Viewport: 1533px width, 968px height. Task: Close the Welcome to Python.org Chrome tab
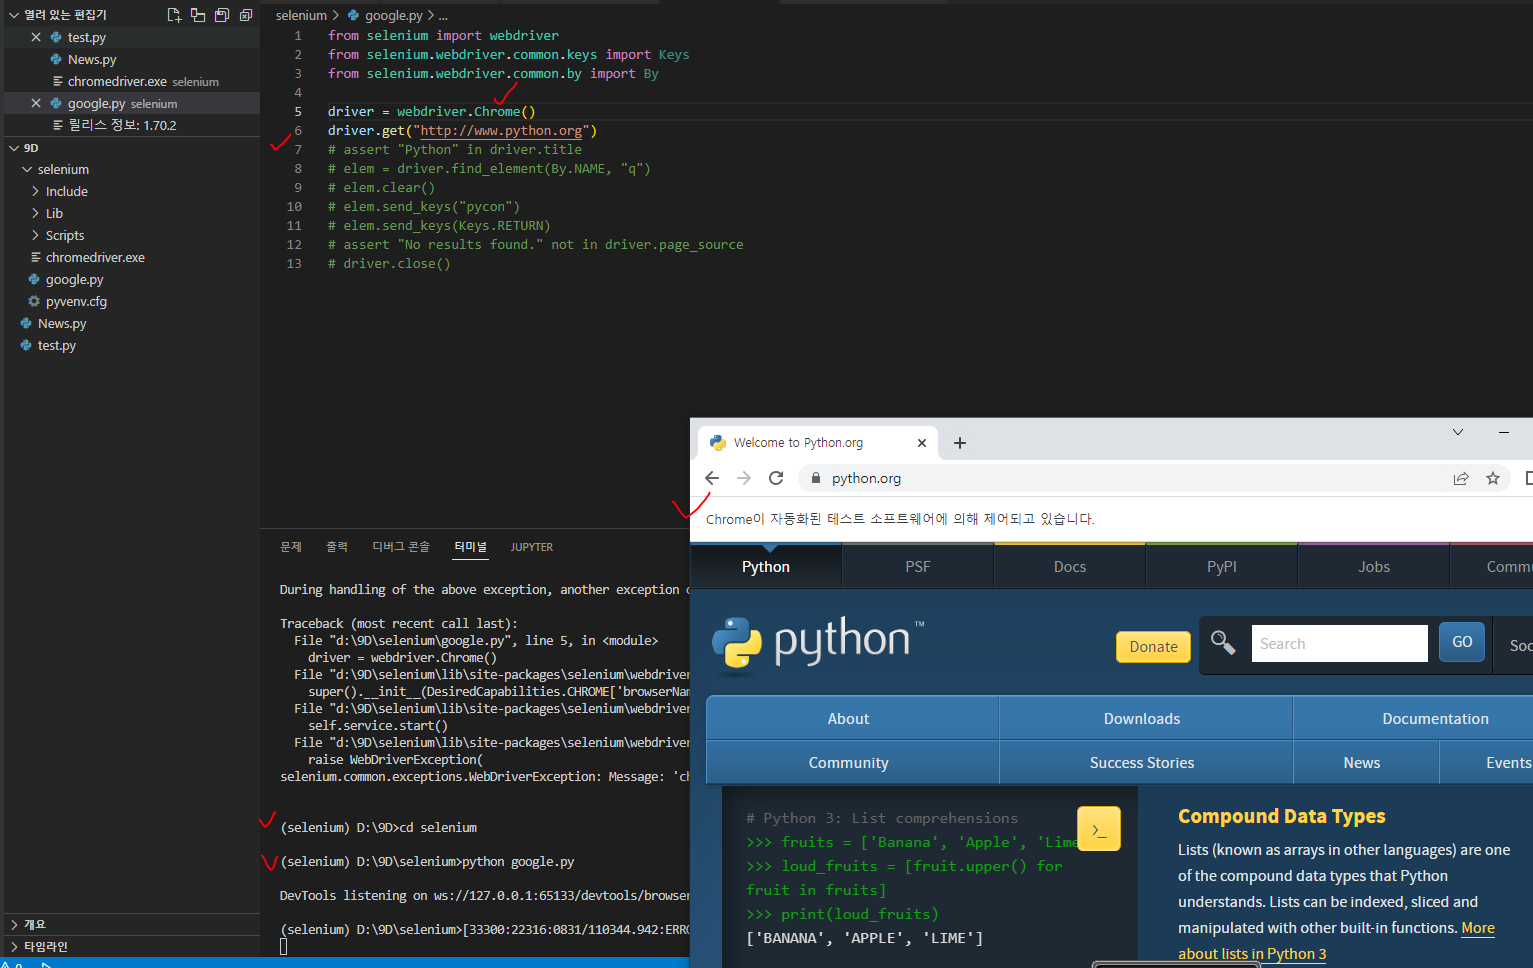pos(922,443)
